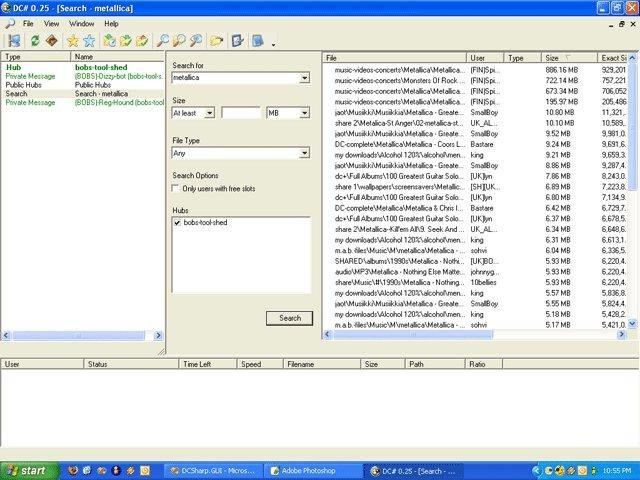The image size is (640, 480).
Task: Select the Search - metallica row
Action: [x=82, y=94]
